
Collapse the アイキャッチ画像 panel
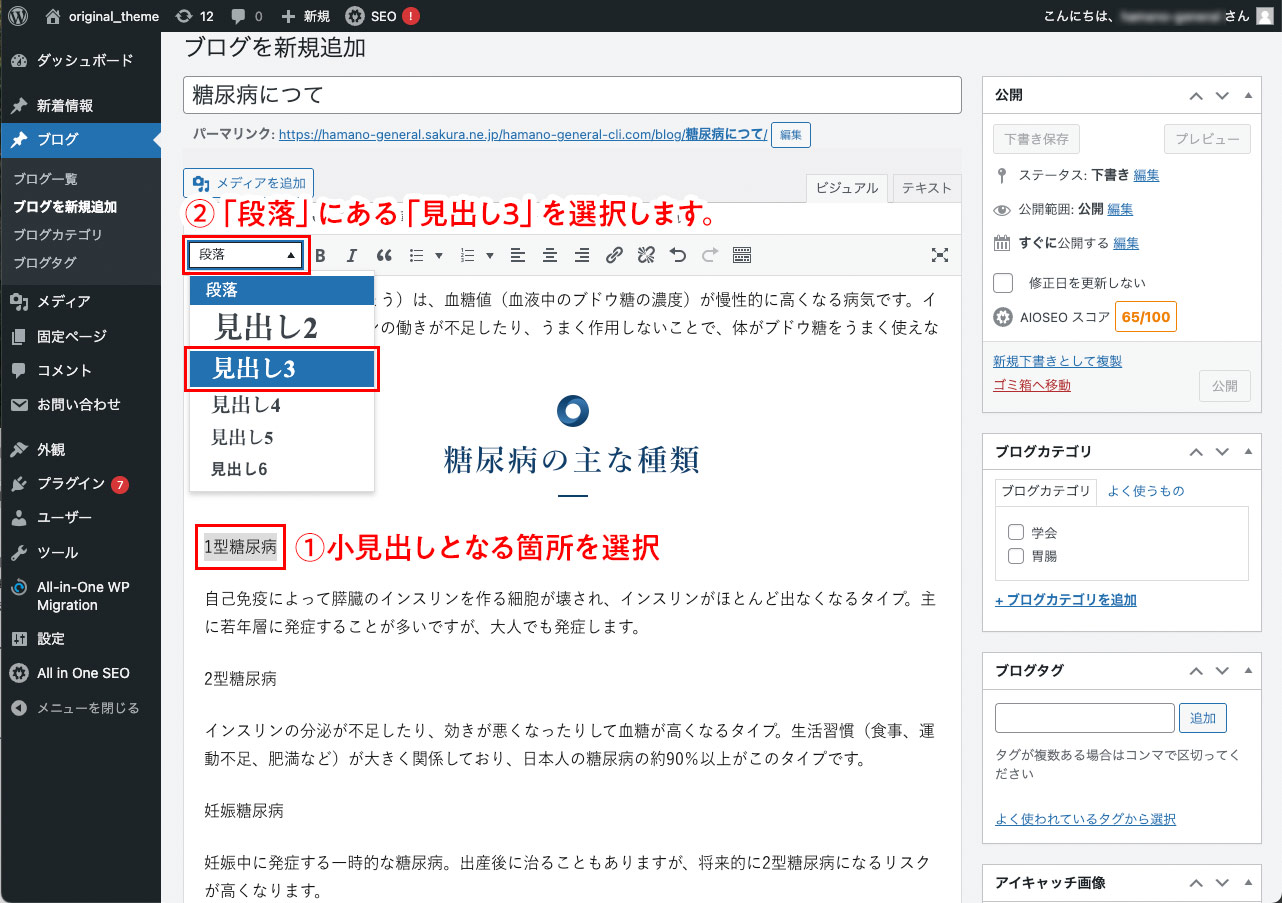pos(1247,883)
